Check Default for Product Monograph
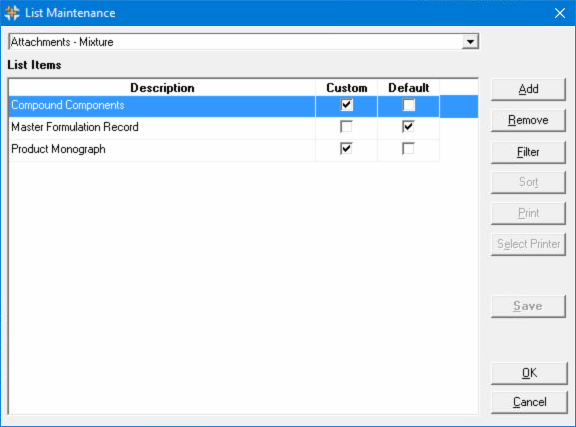This screenshot has width=576, height=427. [408, 149]
